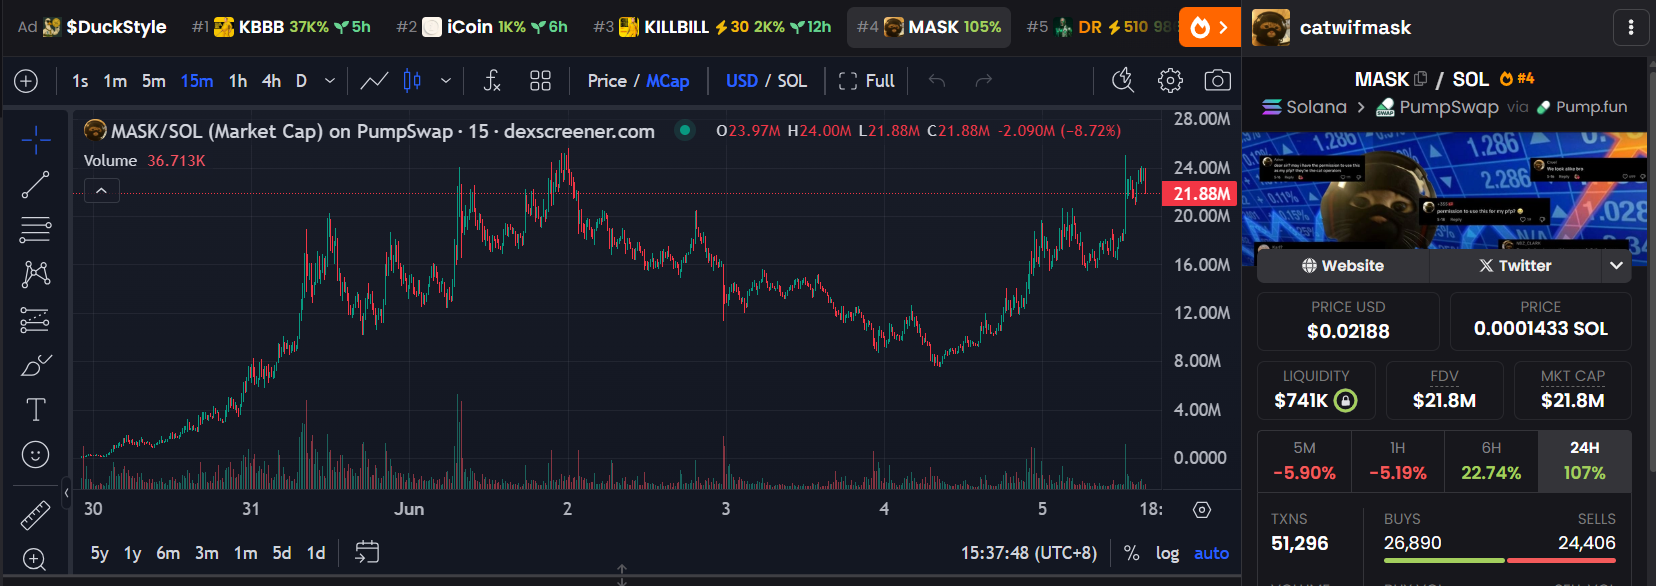
Task: Open the Fibonacci retracement tool
Action: (35, 229)
